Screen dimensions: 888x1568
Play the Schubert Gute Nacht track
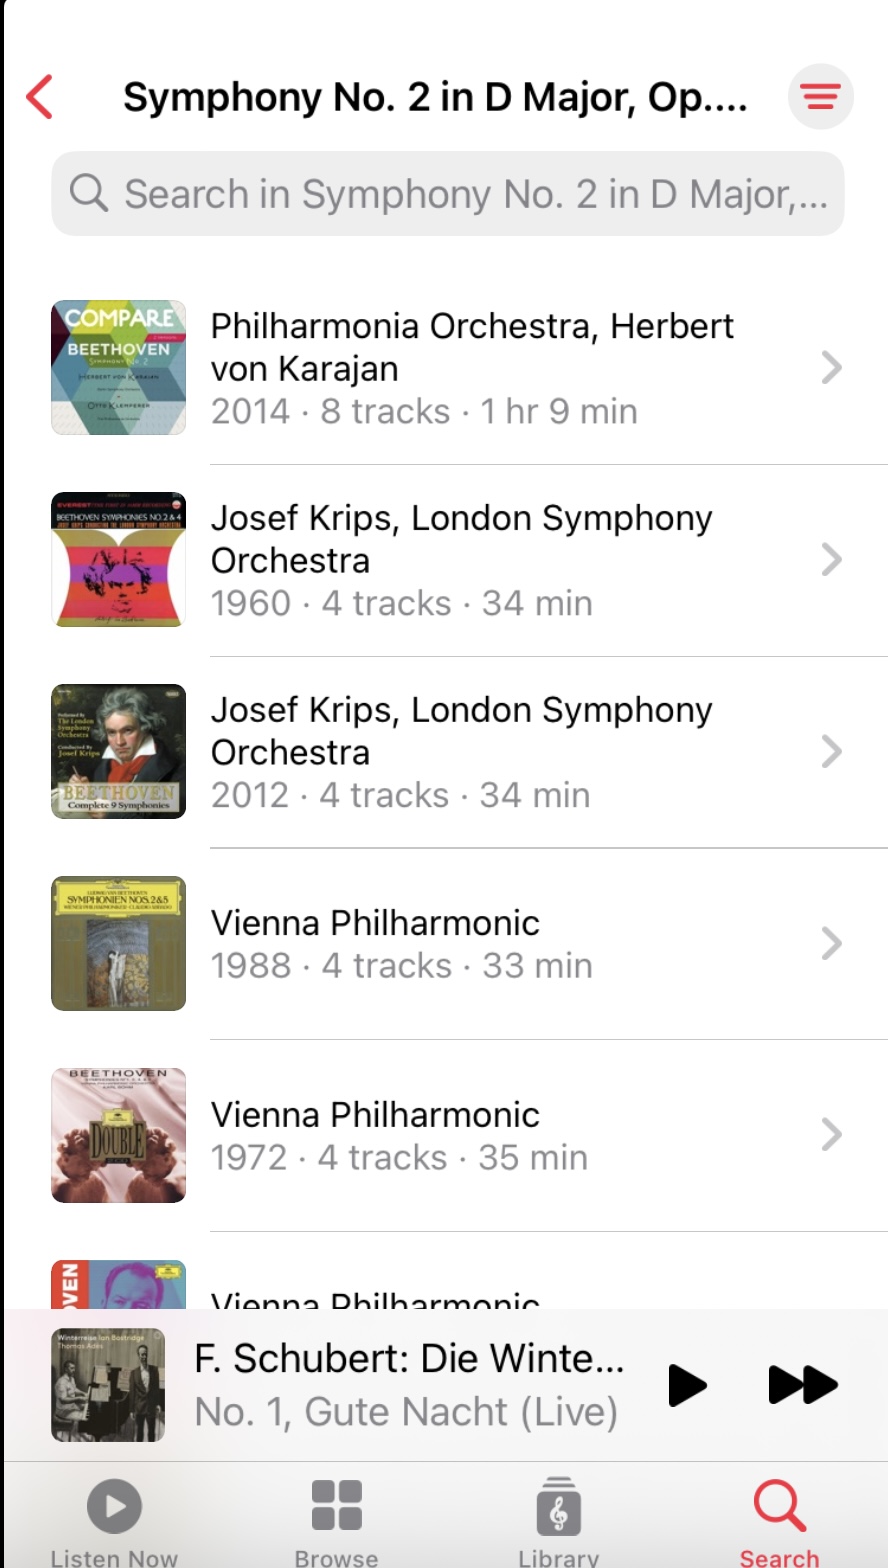coord(687,1385)
